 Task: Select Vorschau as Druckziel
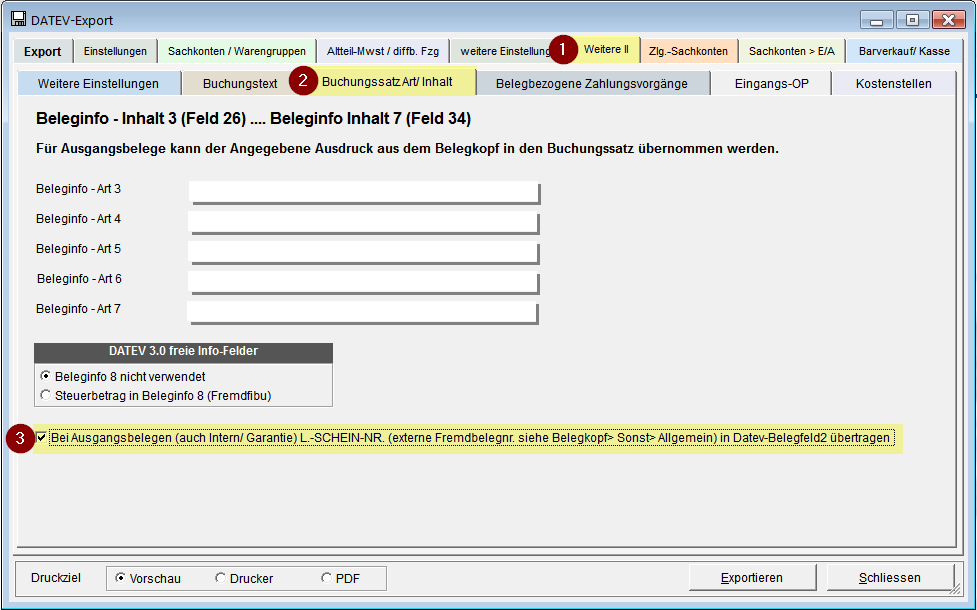pyautogui.click(x=120, y=578)
